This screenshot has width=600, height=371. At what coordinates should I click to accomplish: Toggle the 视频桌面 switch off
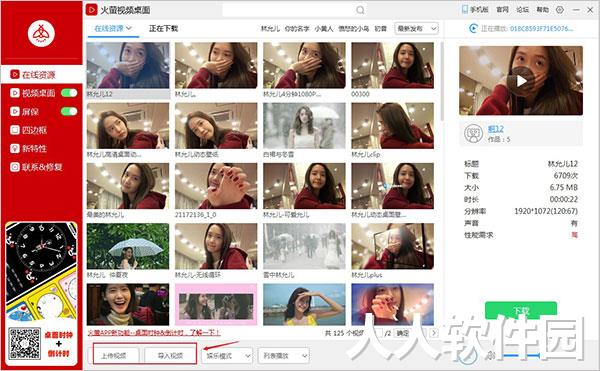(x=69, y=93)
